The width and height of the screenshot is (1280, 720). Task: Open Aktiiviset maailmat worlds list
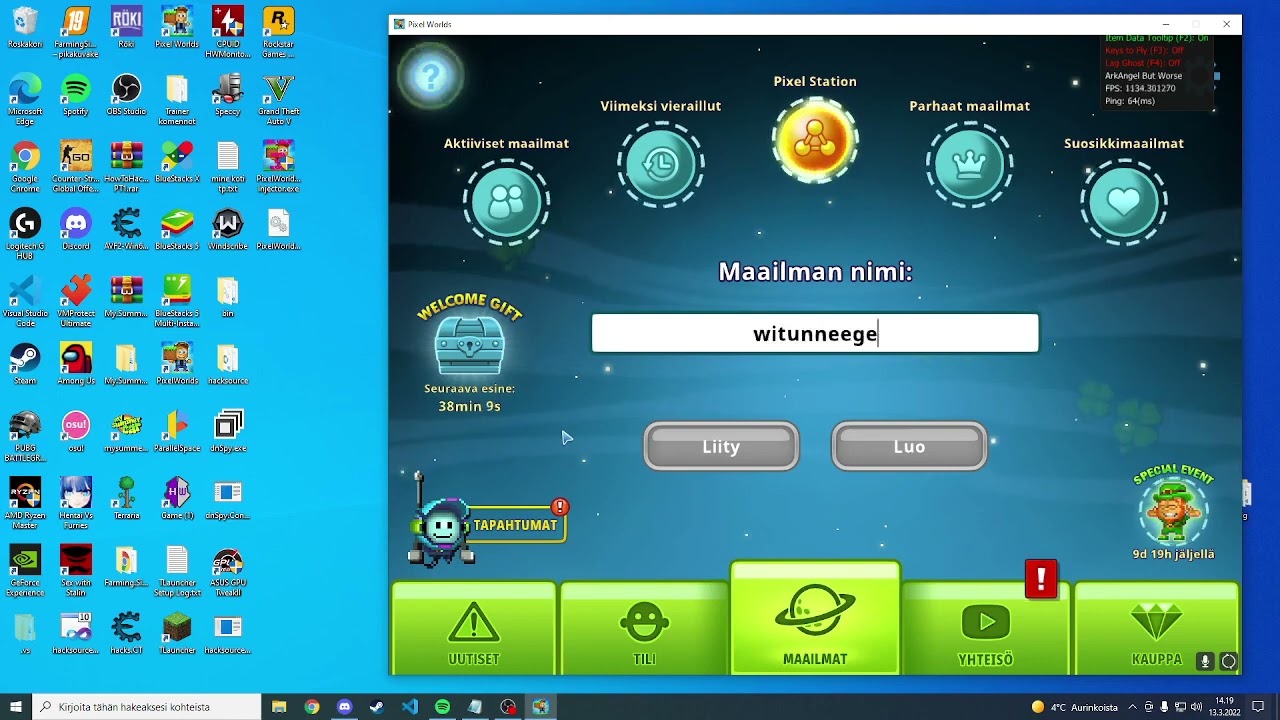click(507, 202)
